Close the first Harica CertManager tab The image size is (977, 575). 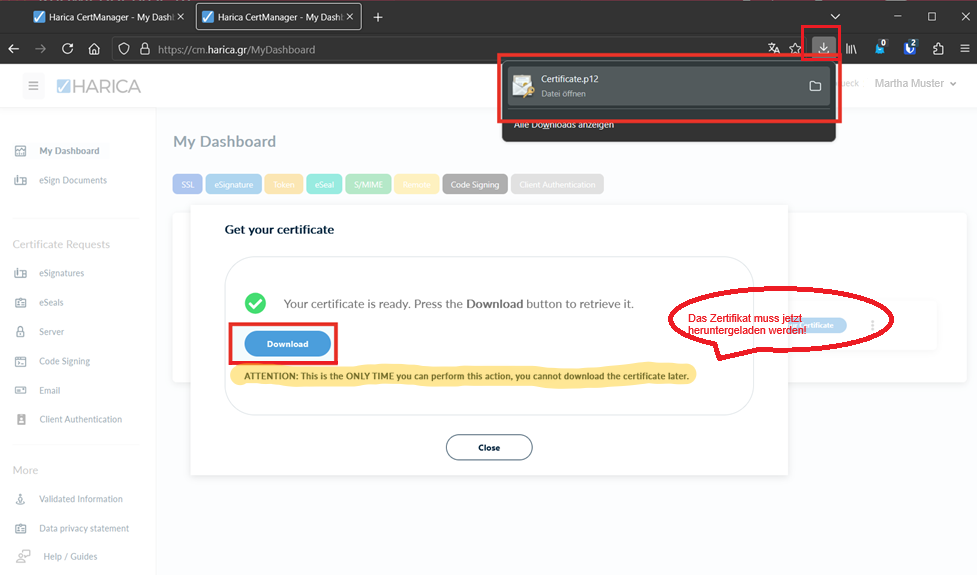point(181,17)
